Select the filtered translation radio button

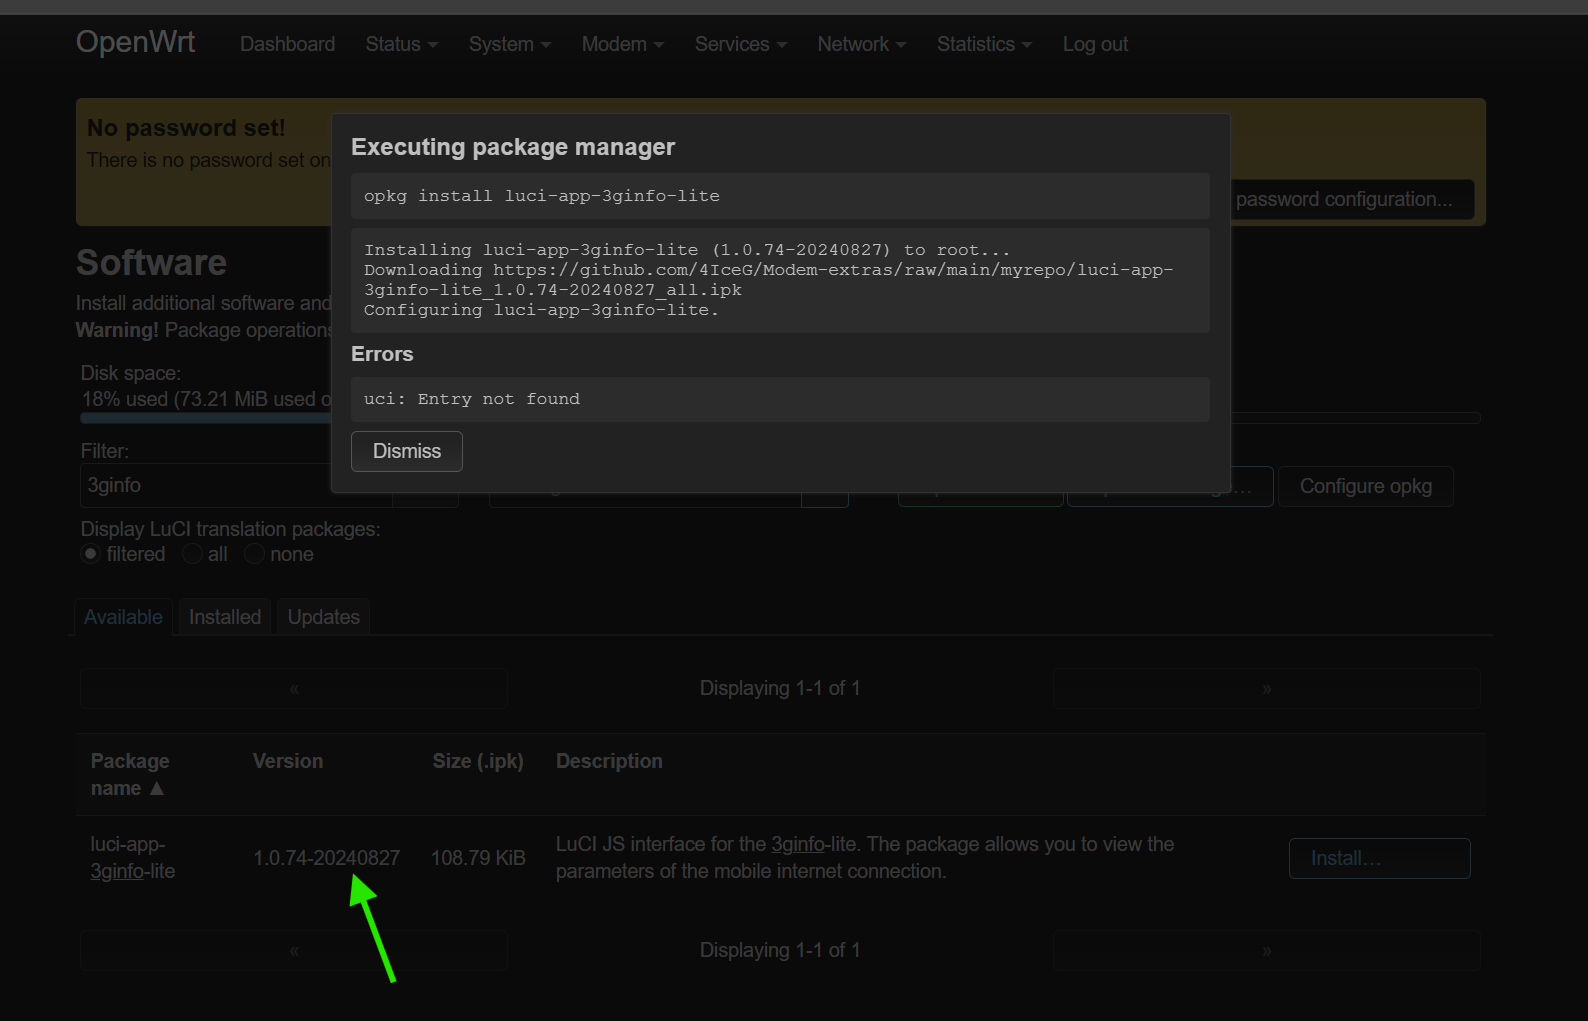pos(91,554)
